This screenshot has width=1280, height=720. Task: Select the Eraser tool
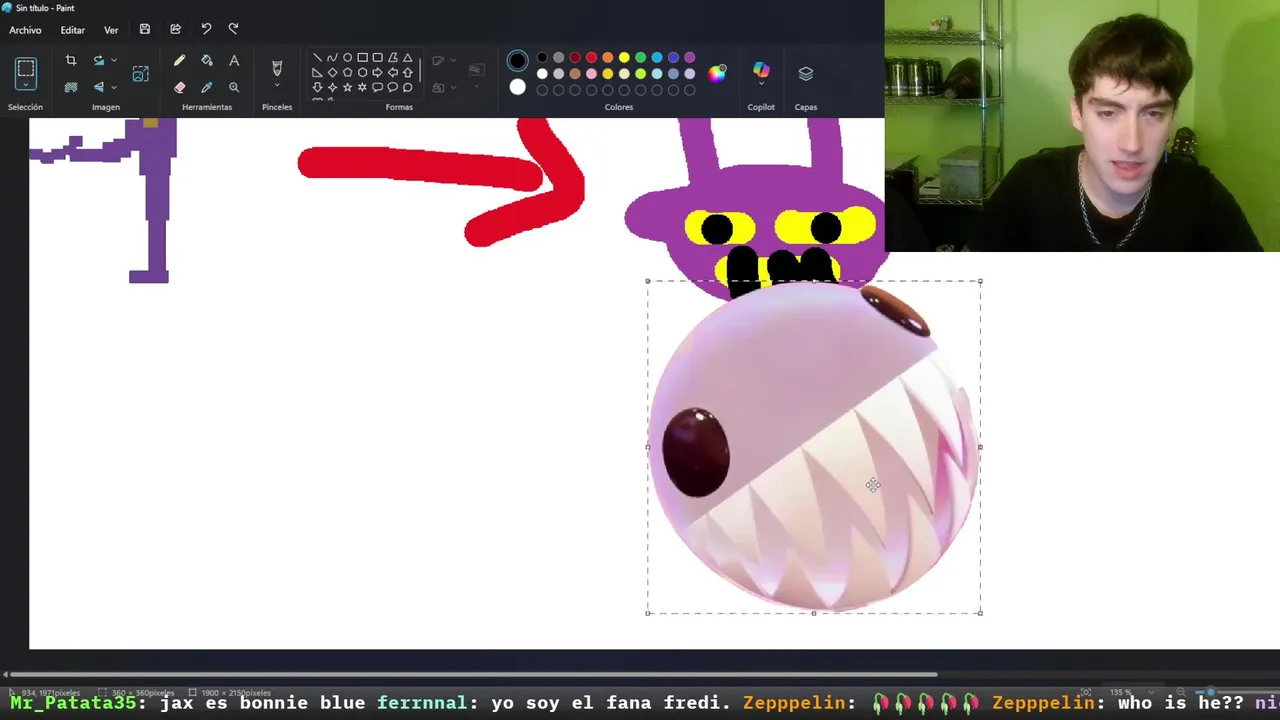[x=179, y=87]
